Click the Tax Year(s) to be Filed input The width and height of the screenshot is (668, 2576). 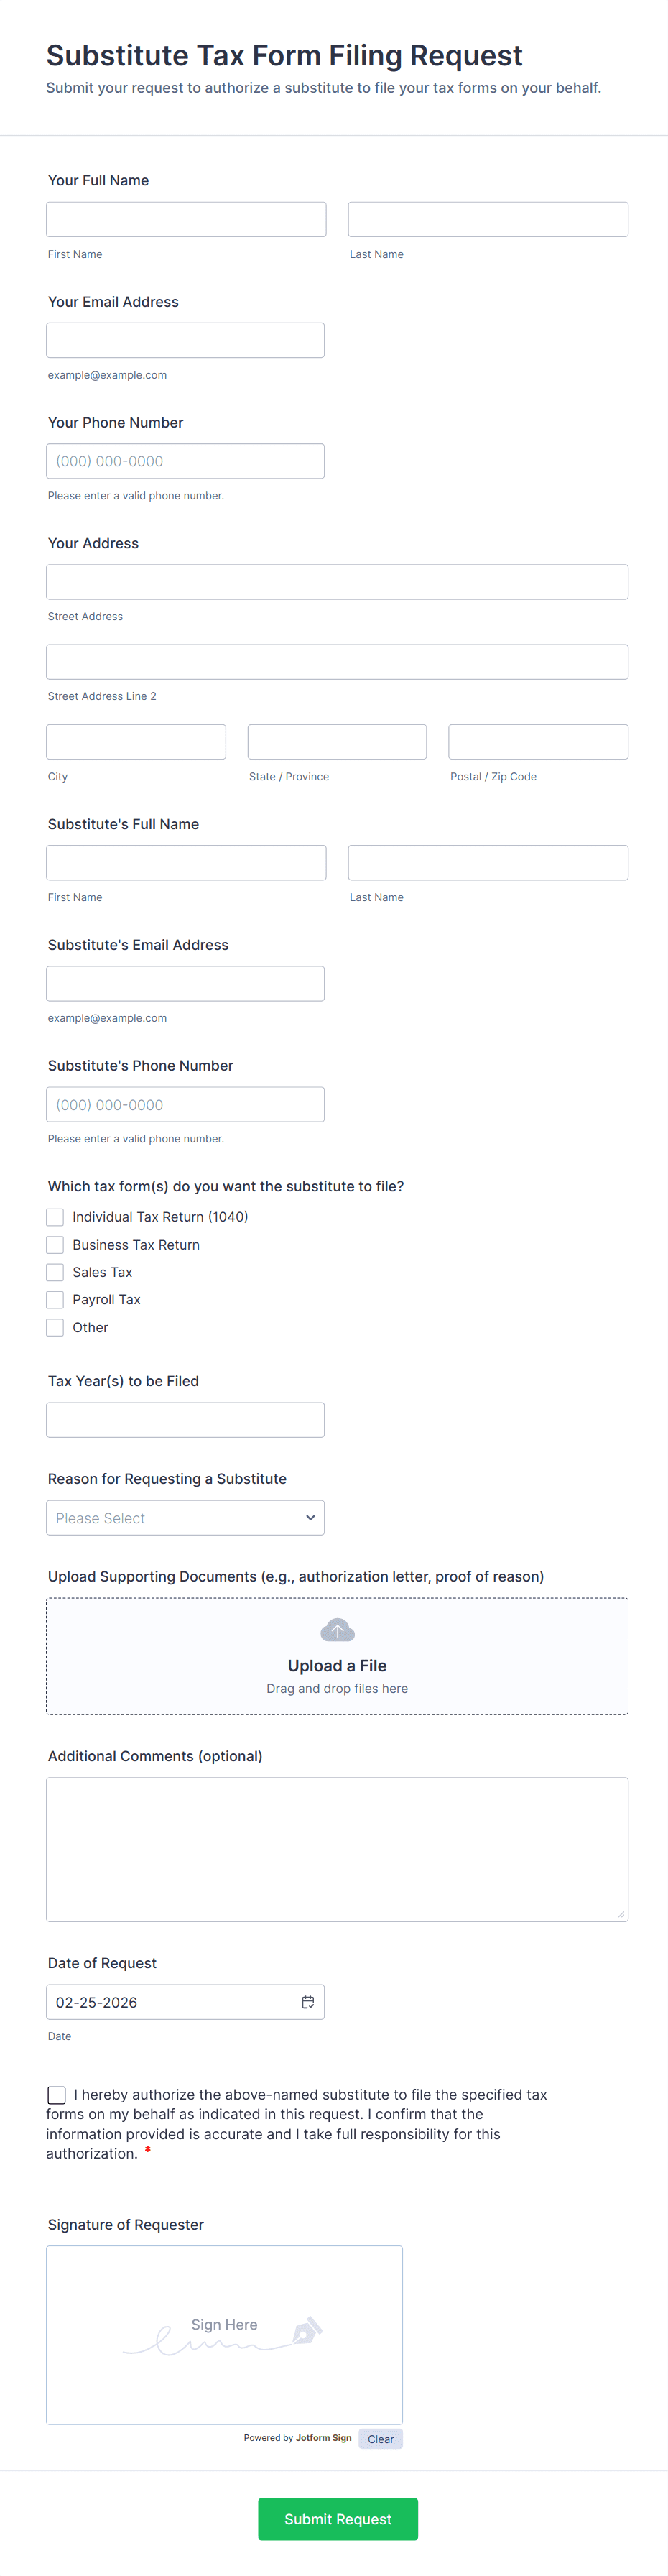[x=185, y=1419]
